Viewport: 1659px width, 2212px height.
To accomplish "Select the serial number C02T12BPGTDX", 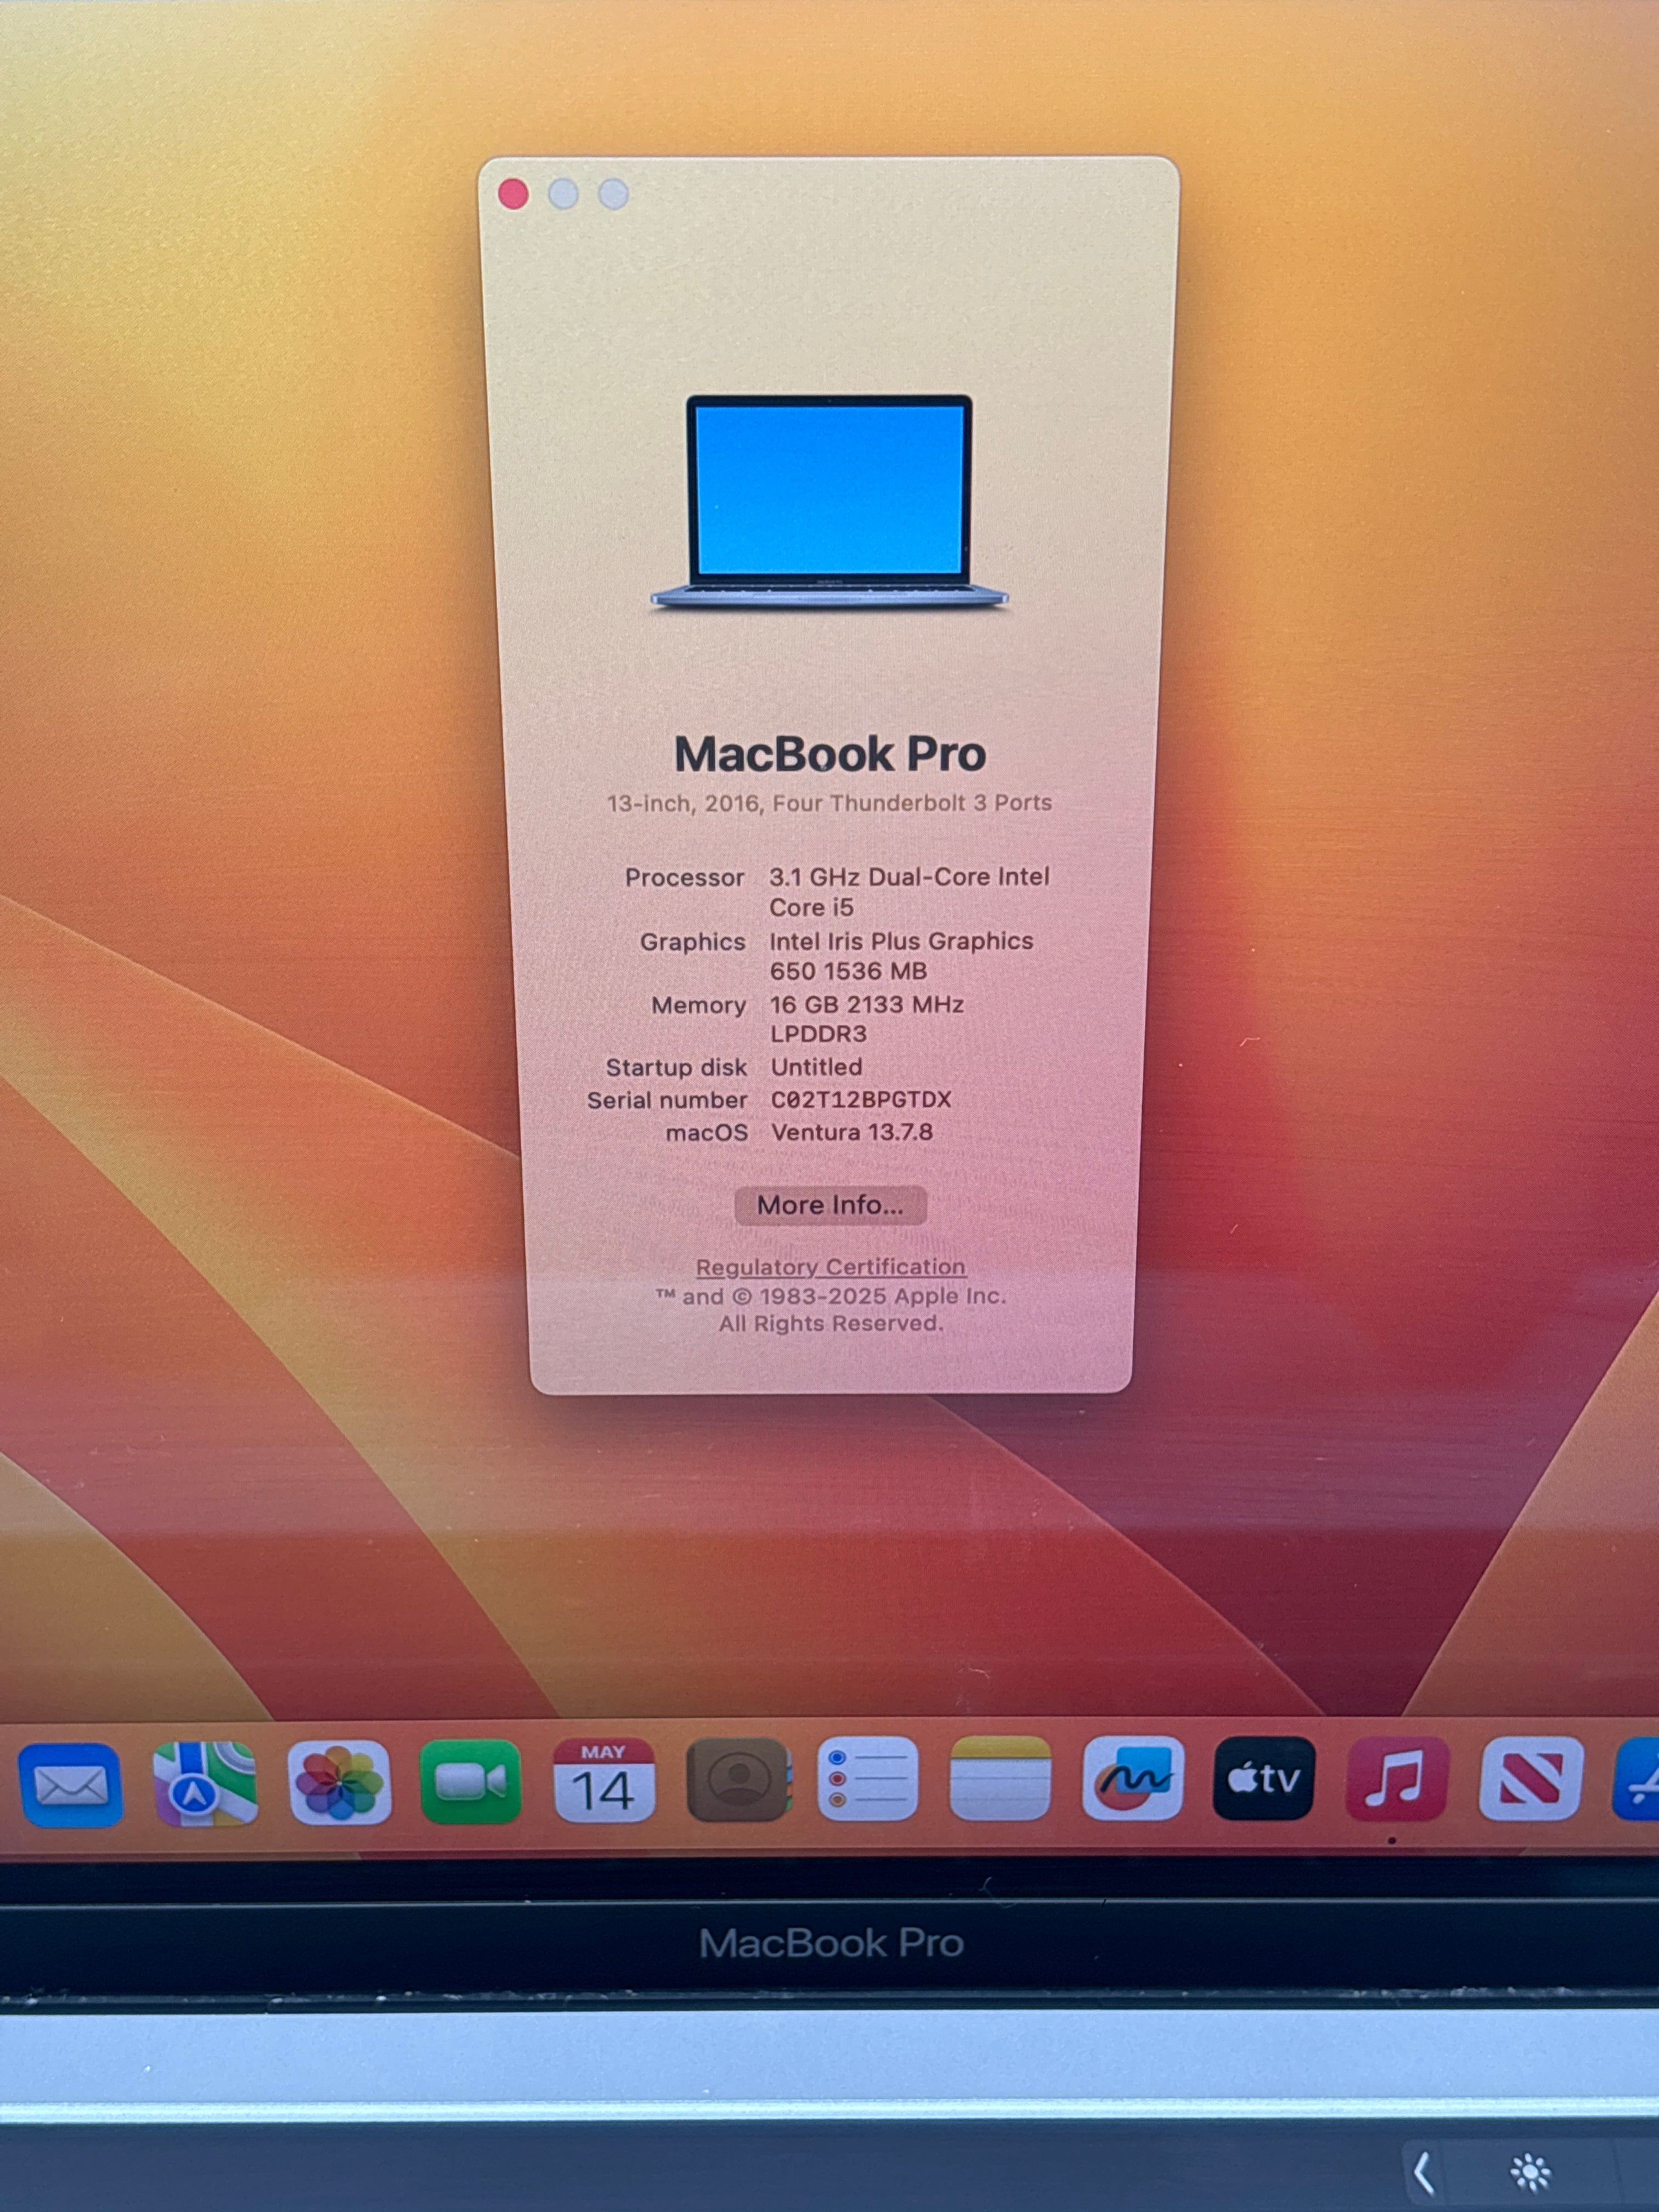I will 861,1099.
